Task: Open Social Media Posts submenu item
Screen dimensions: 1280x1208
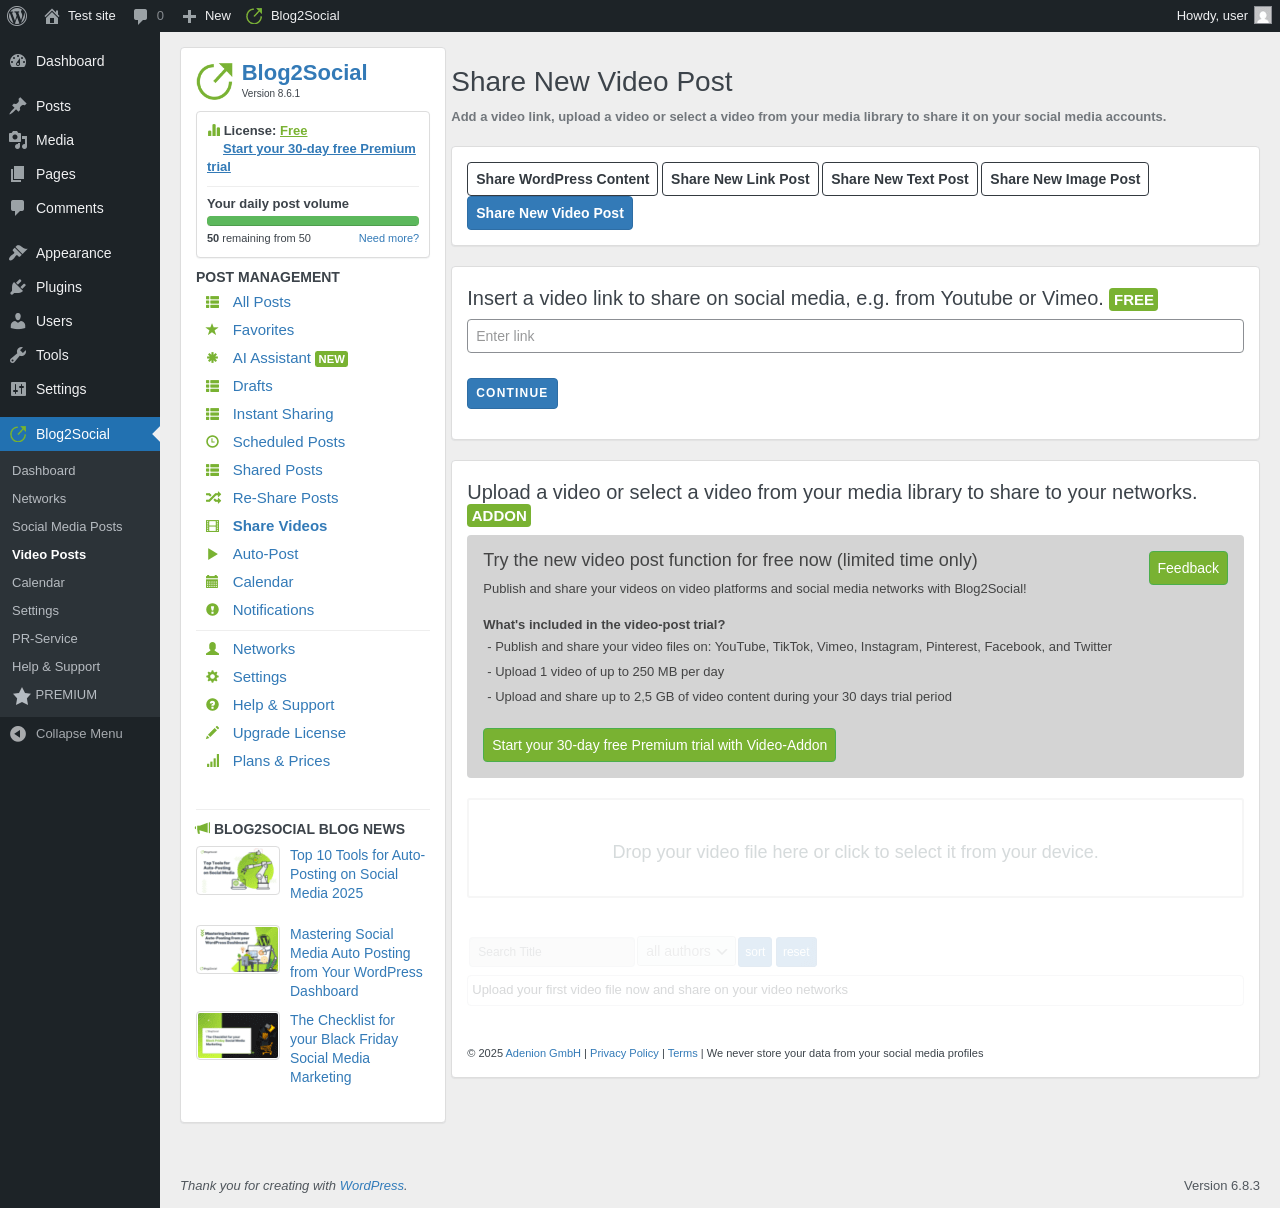Action: tap(67, 527)
